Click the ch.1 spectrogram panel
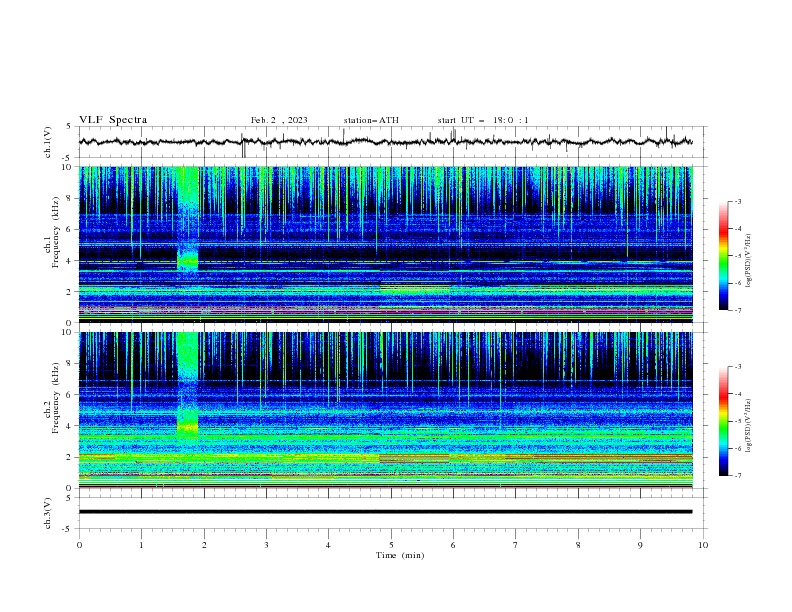 tap(385, 244)
